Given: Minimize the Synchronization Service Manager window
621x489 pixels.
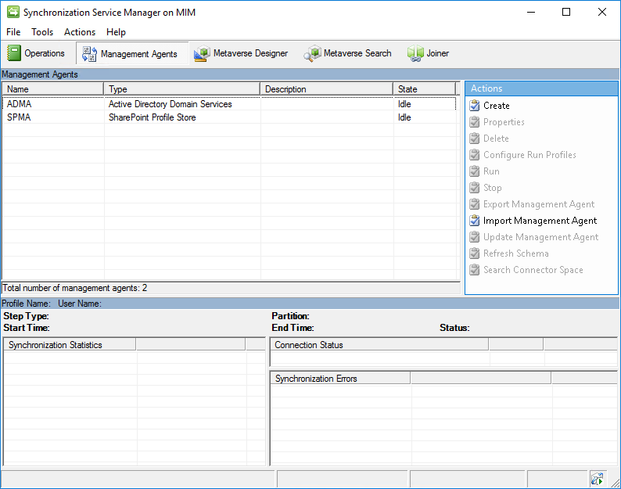Looking at the screenshot, I should tap(531, 12).
